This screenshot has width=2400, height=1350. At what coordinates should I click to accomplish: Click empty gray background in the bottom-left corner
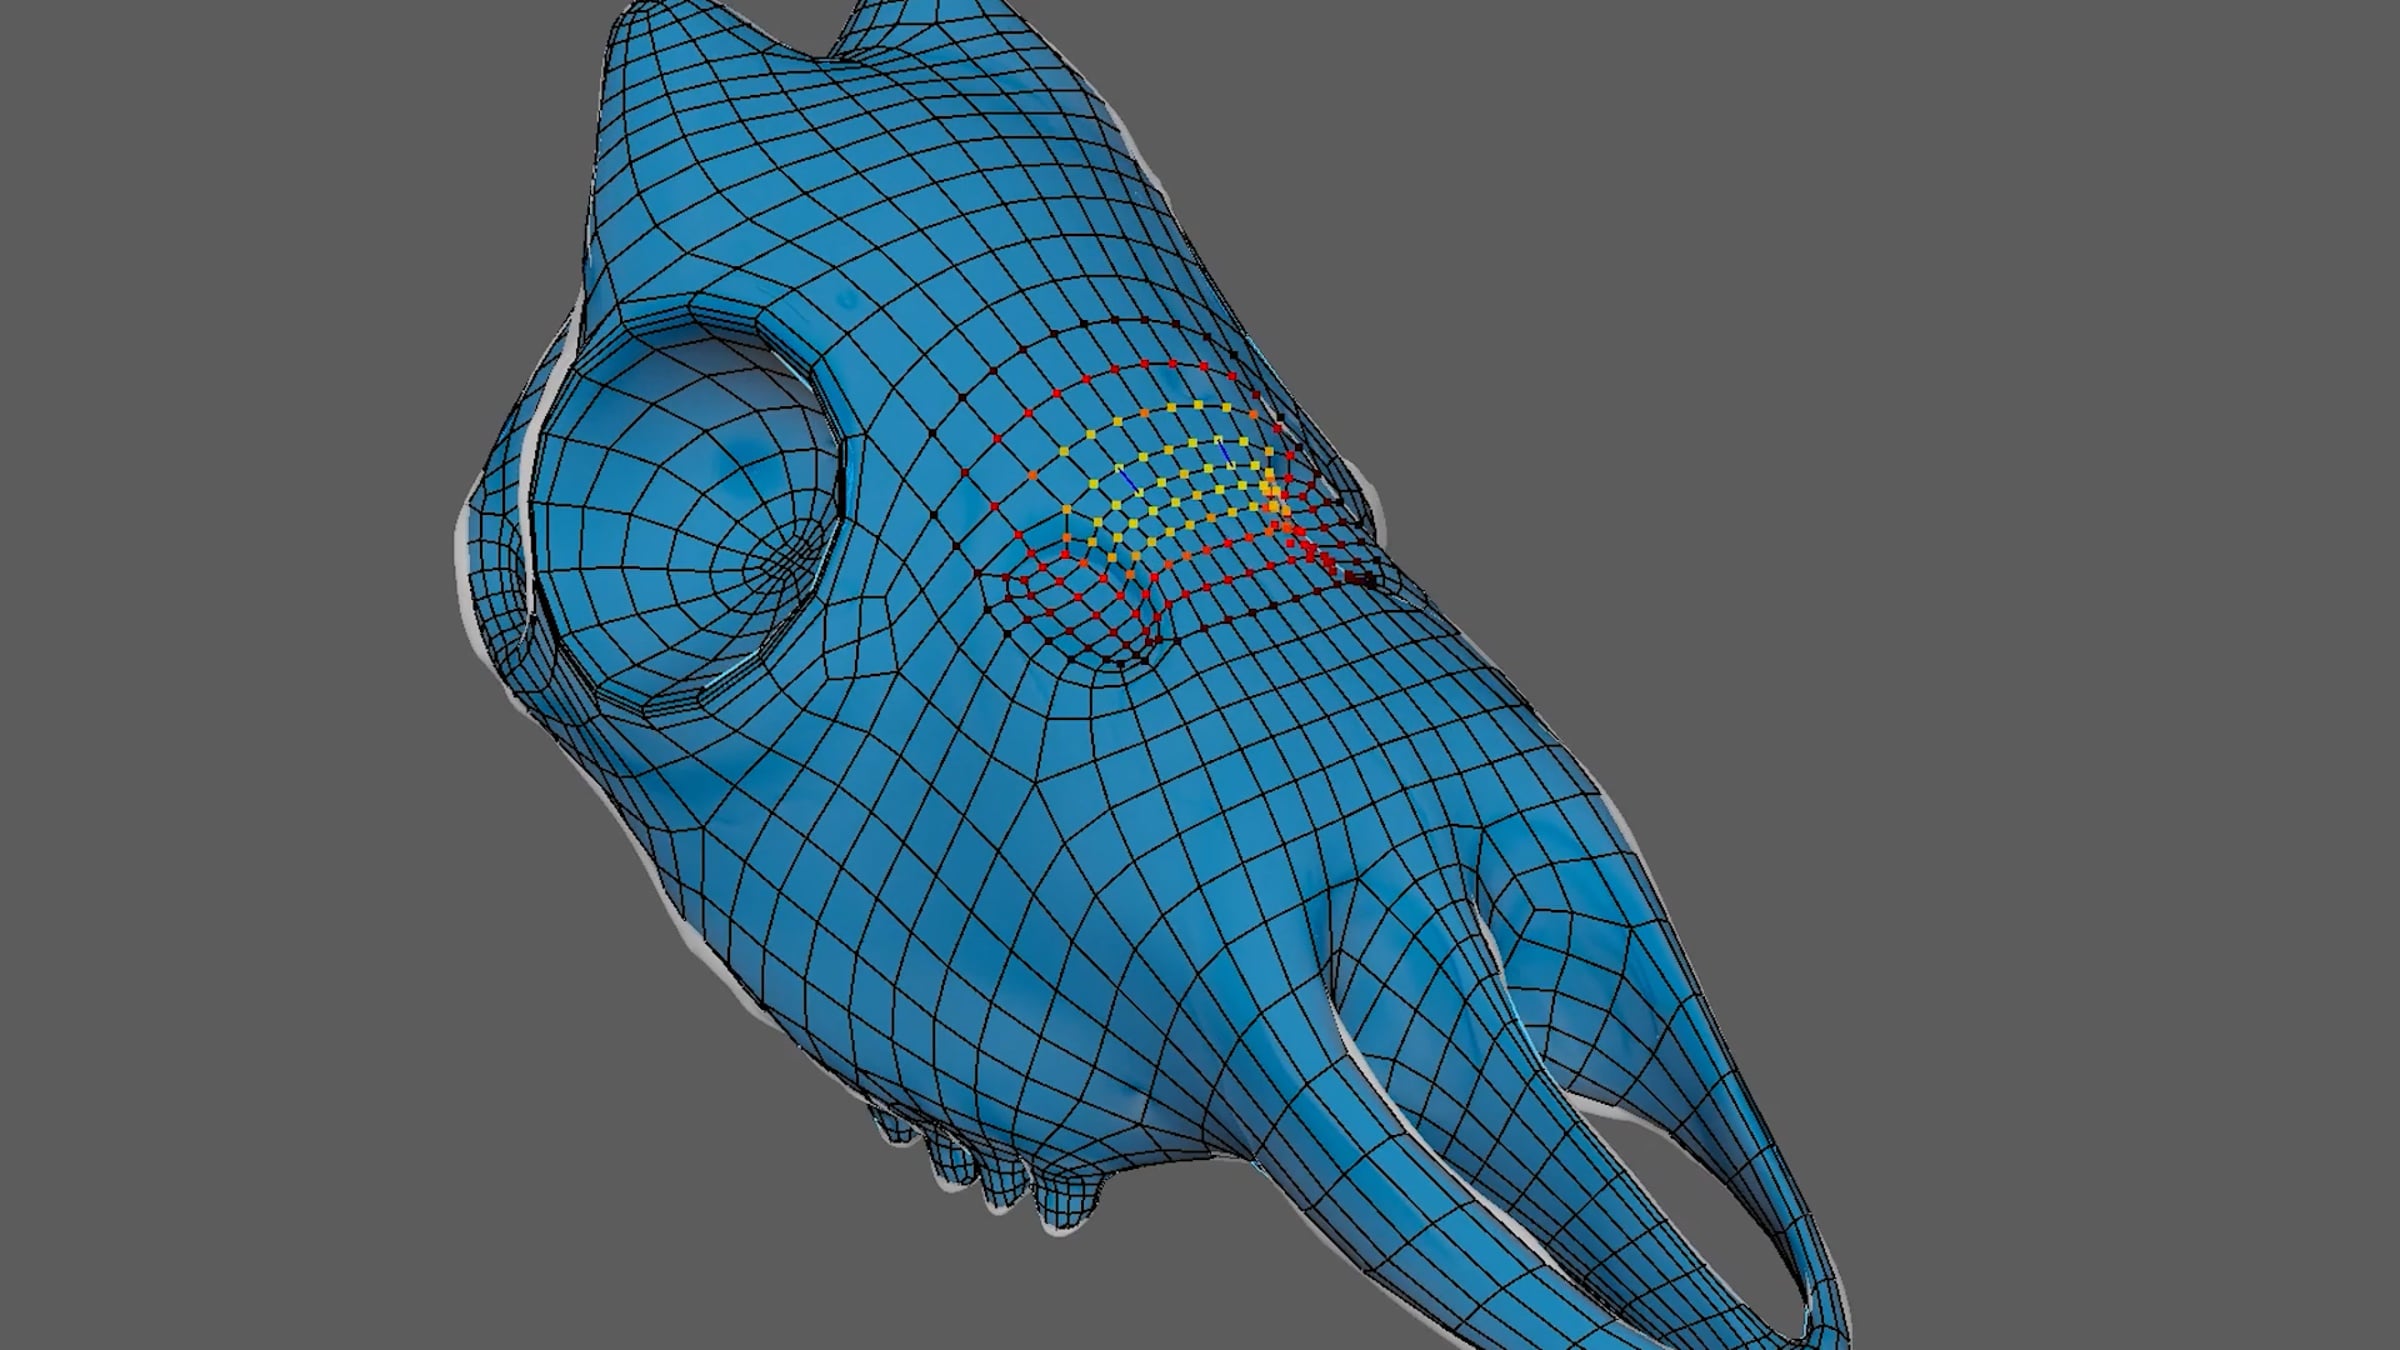pos(200,1200)
